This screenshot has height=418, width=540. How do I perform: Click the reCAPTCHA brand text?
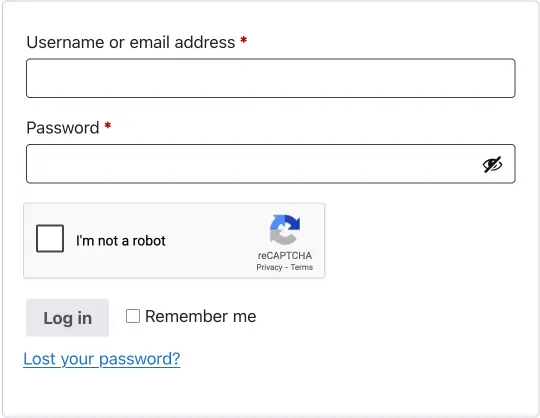click(285, 255)
